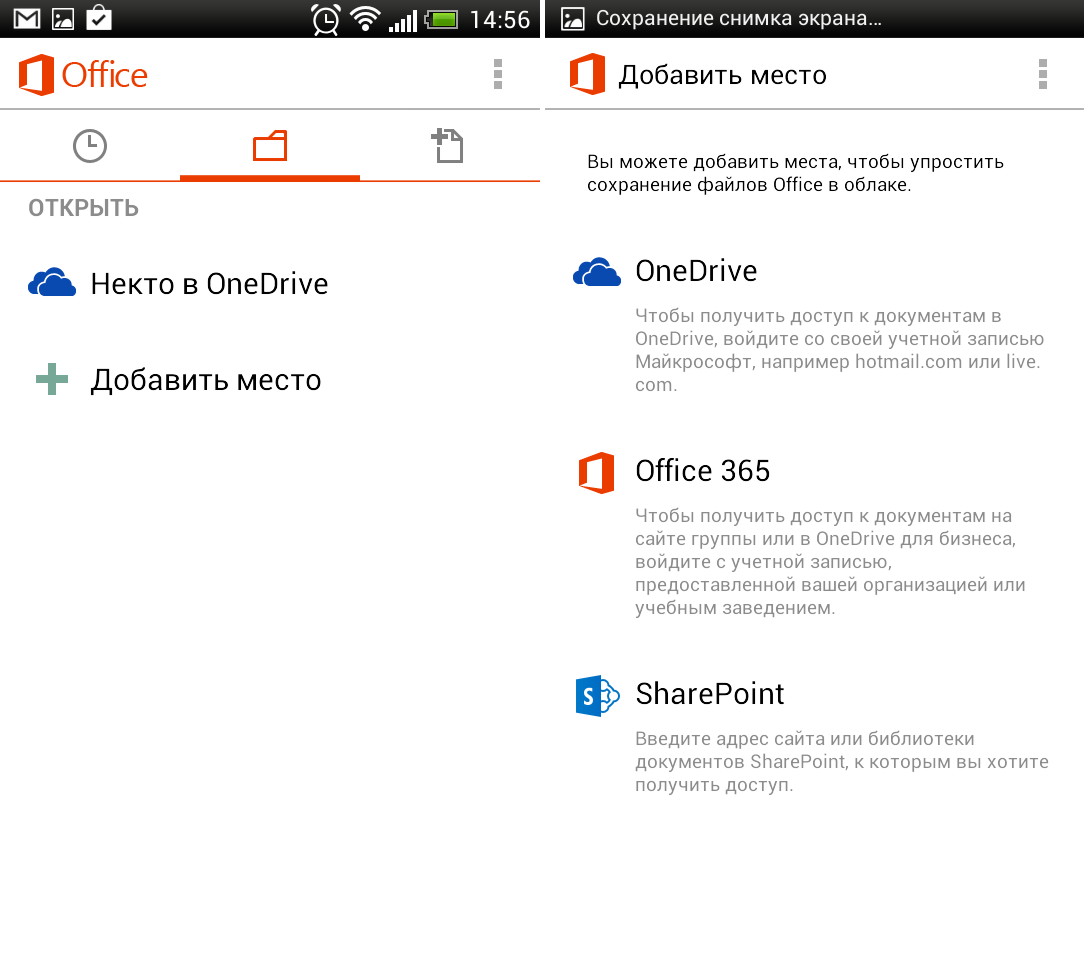Viewport: 1084px width, 960px height.
Task: Tap the green plus icon
Action: pos(52,379)
